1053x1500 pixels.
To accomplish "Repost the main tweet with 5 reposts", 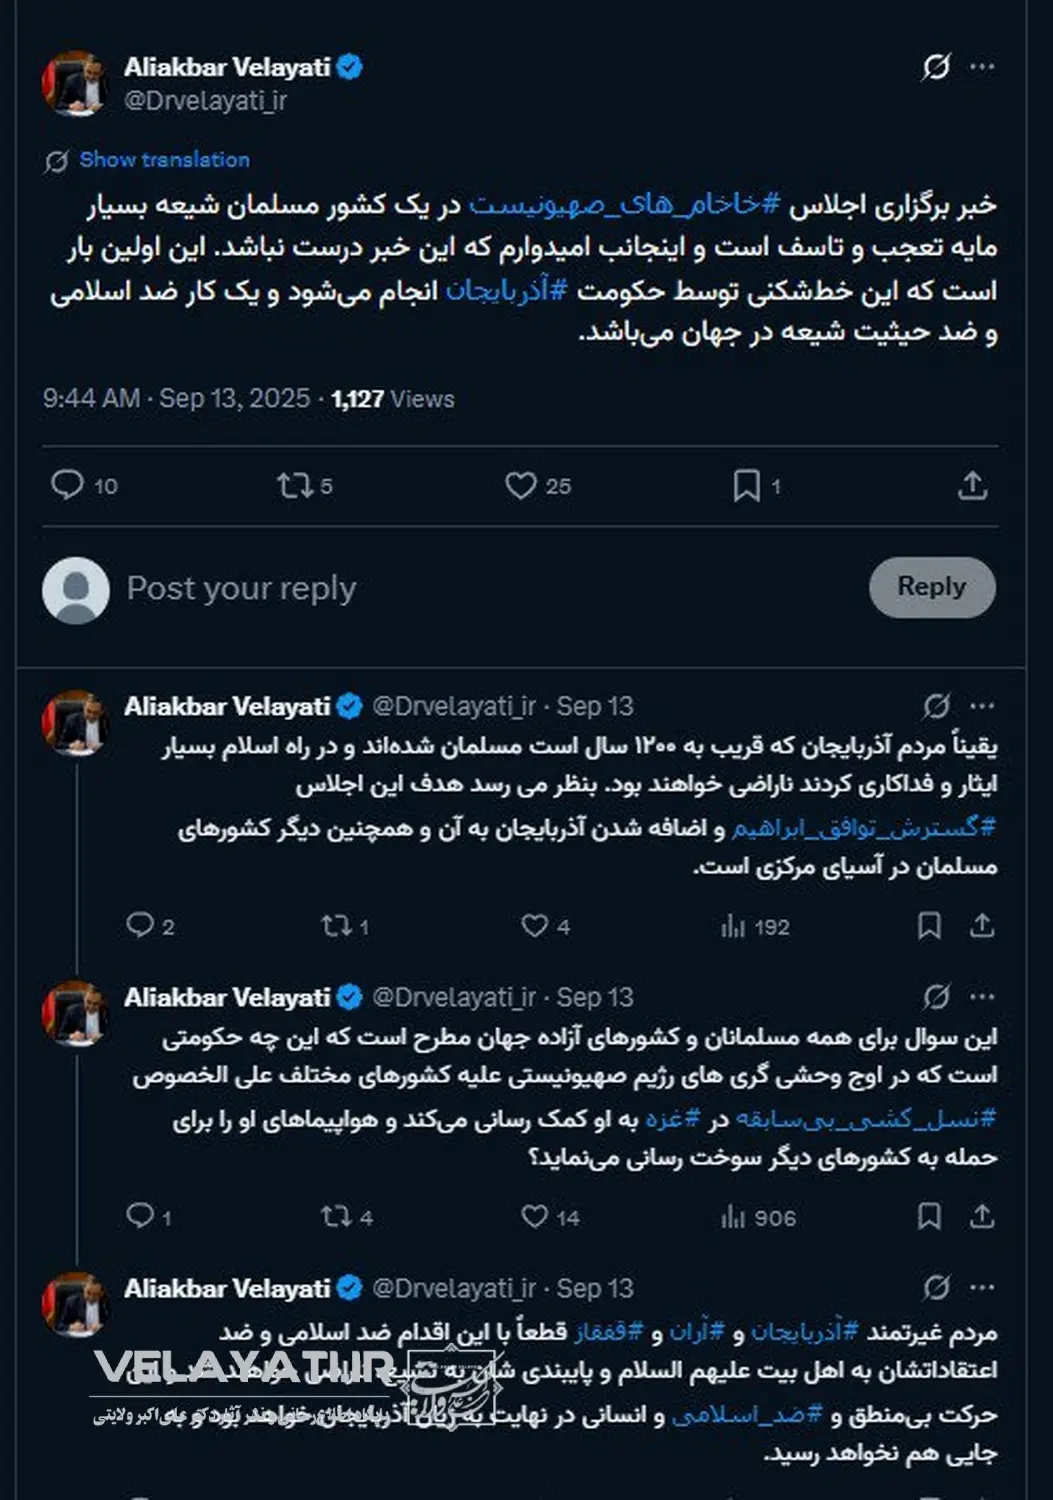I will [295, 486].
